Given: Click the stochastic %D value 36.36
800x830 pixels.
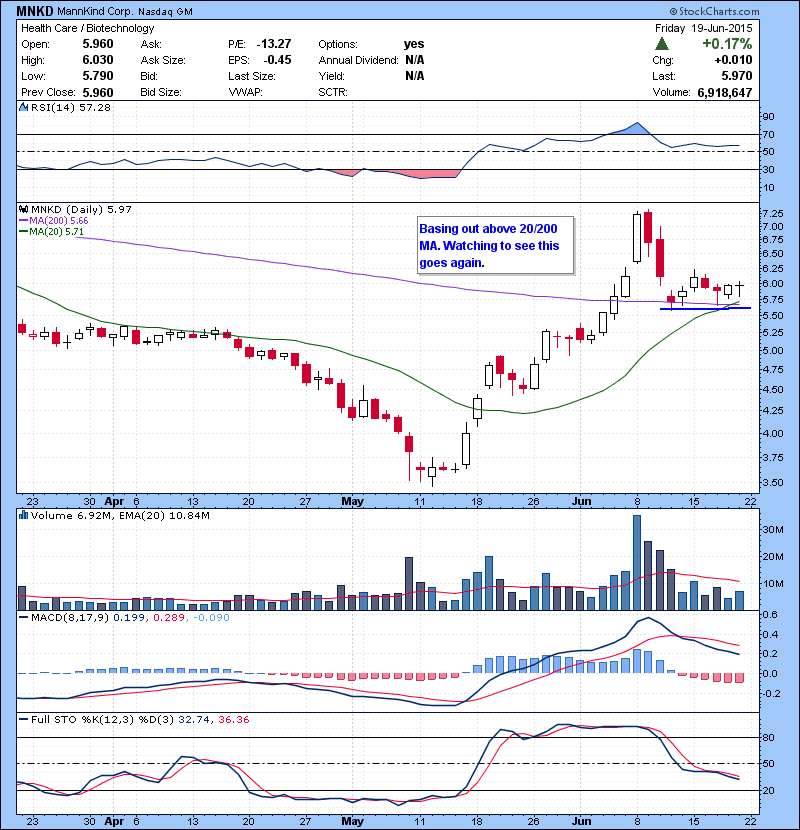Looking at the screenshot, I should coord(233,719).
